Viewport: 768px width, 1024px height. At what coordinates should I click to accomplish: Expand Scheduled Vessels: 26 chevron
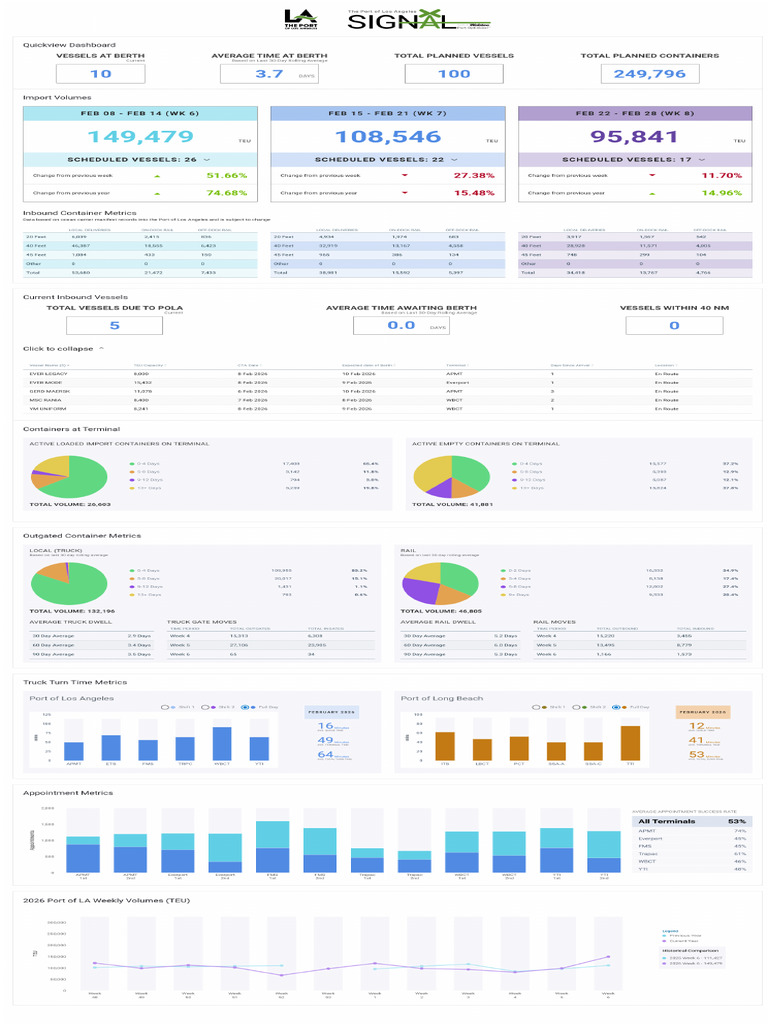click(x=207, y=159)
